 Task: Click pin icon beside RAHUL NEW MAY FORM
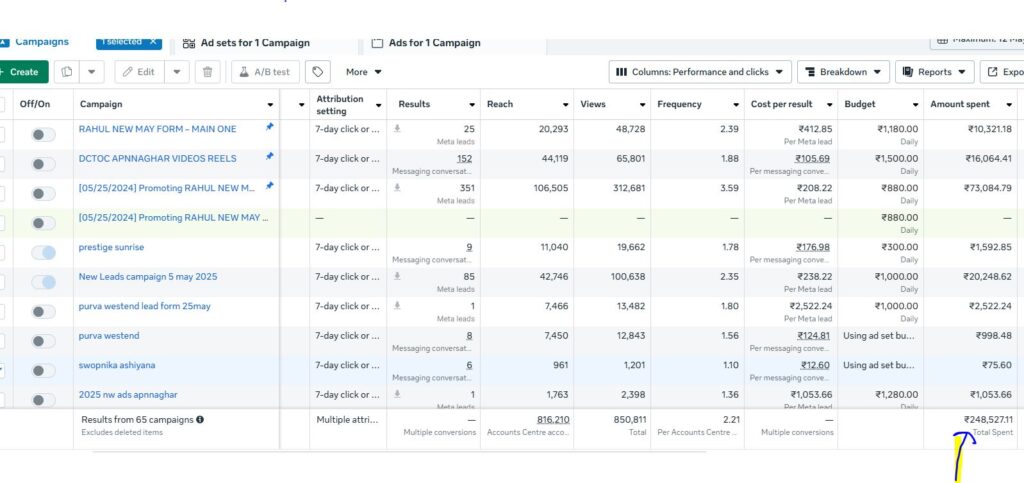click(269, 128)
